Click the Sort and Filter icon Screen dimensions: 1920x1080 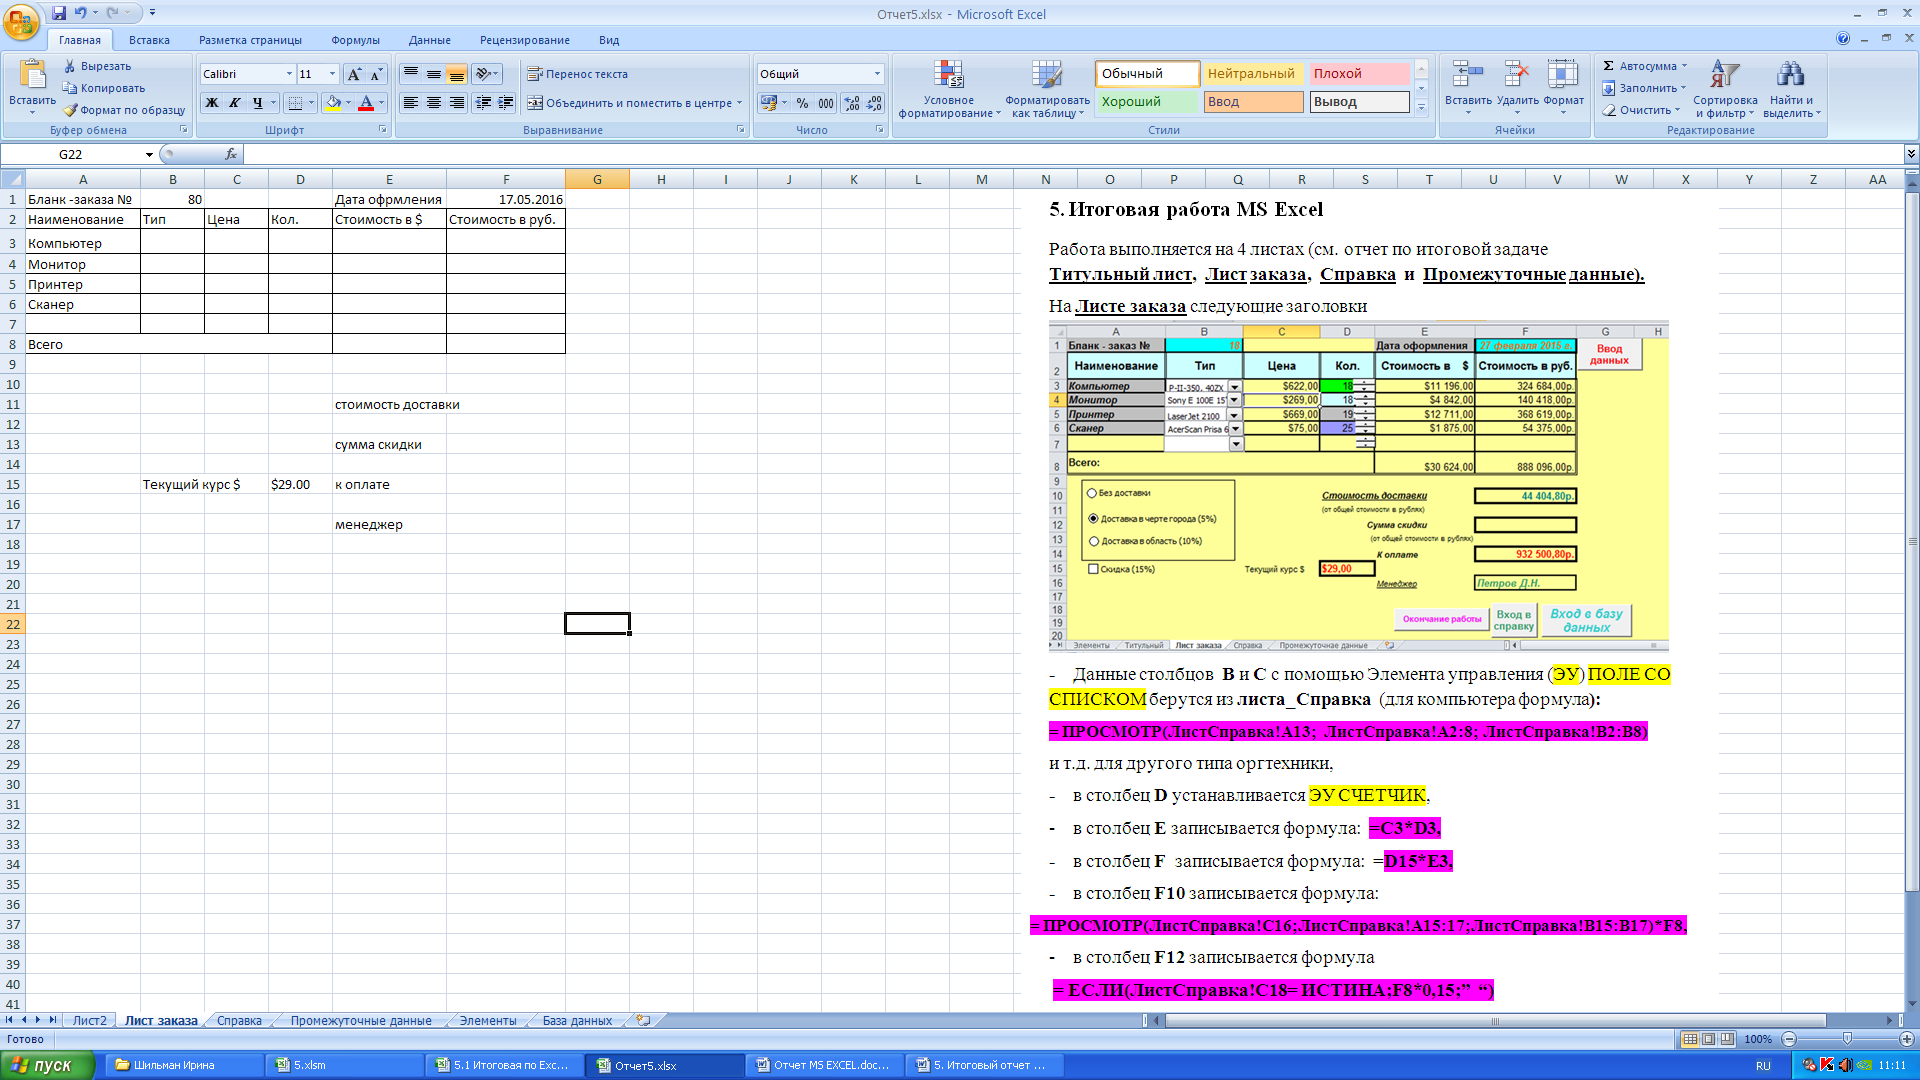pos(1725,75)
